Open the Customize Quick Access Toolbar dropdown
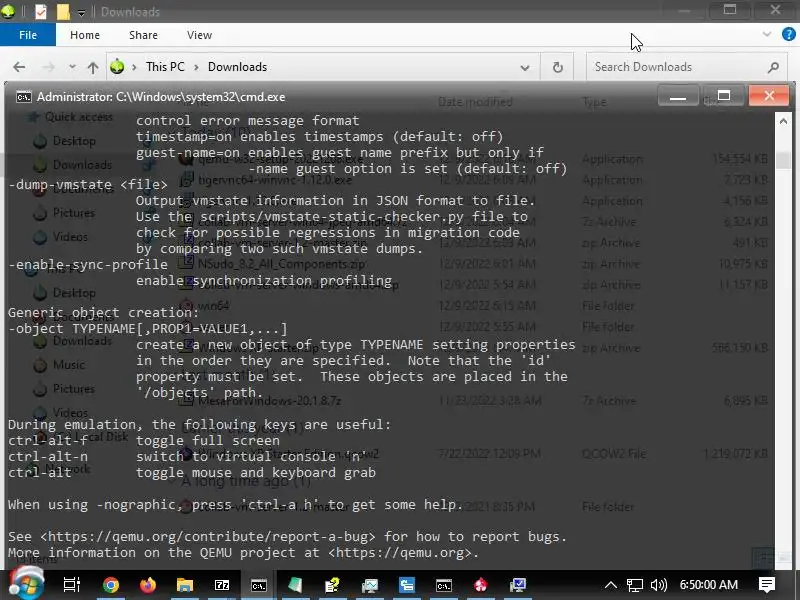The height and width of the screenshot is (600, 800). [x=81, y=12]
